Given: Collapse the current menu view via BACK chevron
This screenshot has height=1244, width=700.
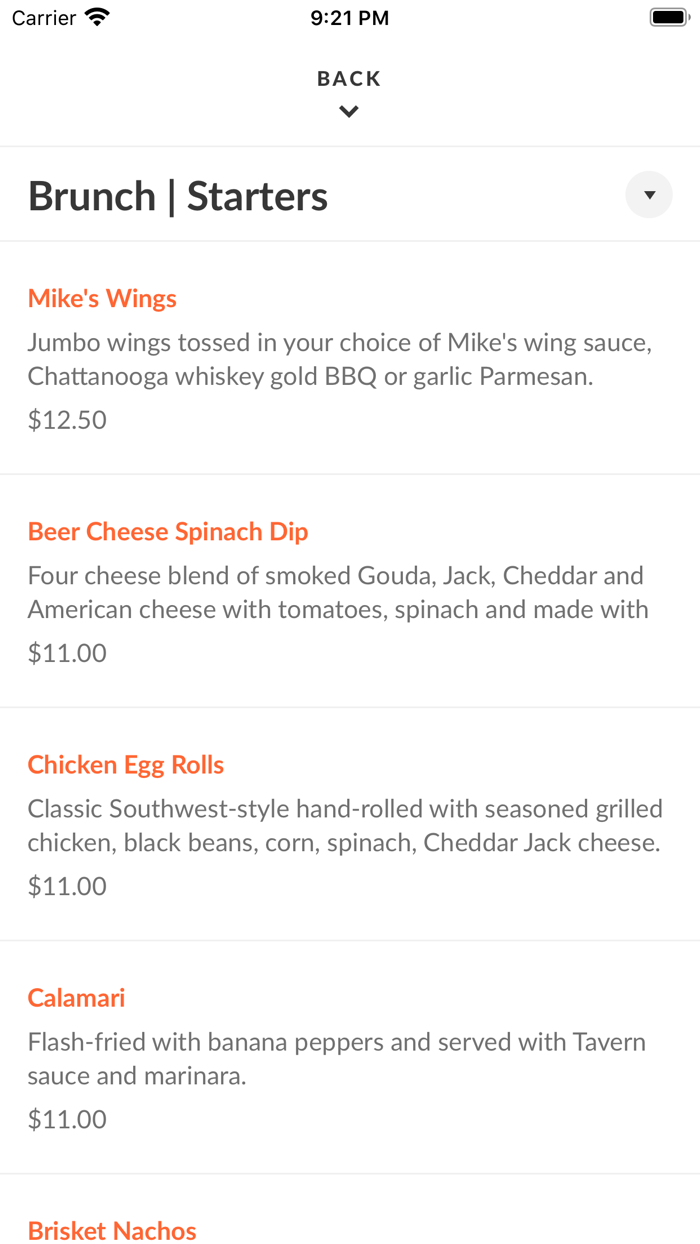Looking at the screenshot, I should [349, 111].
